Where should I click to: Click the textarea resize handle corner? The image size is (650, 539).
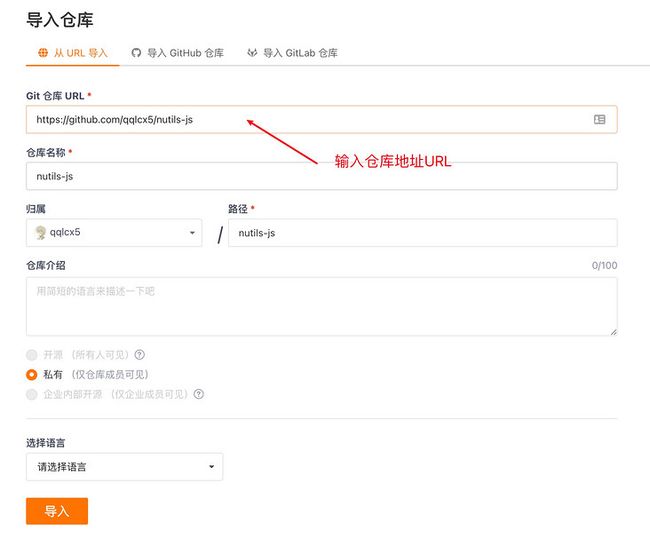(x=613, y=332)
